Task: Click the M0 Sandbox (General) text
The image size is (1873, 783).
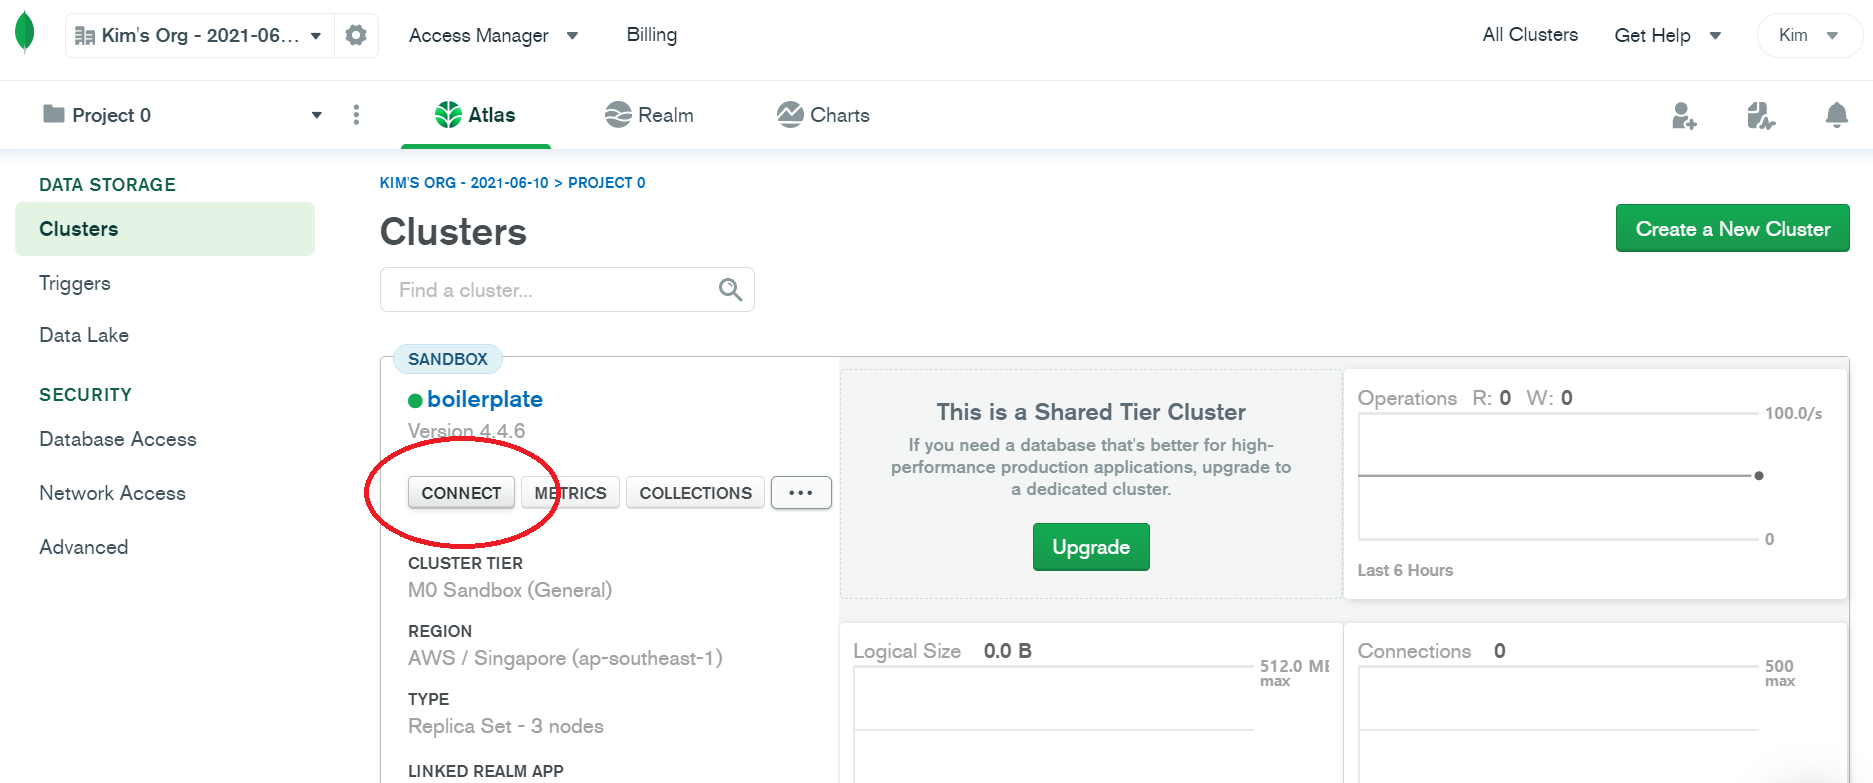Action: (x=510, y=590)
